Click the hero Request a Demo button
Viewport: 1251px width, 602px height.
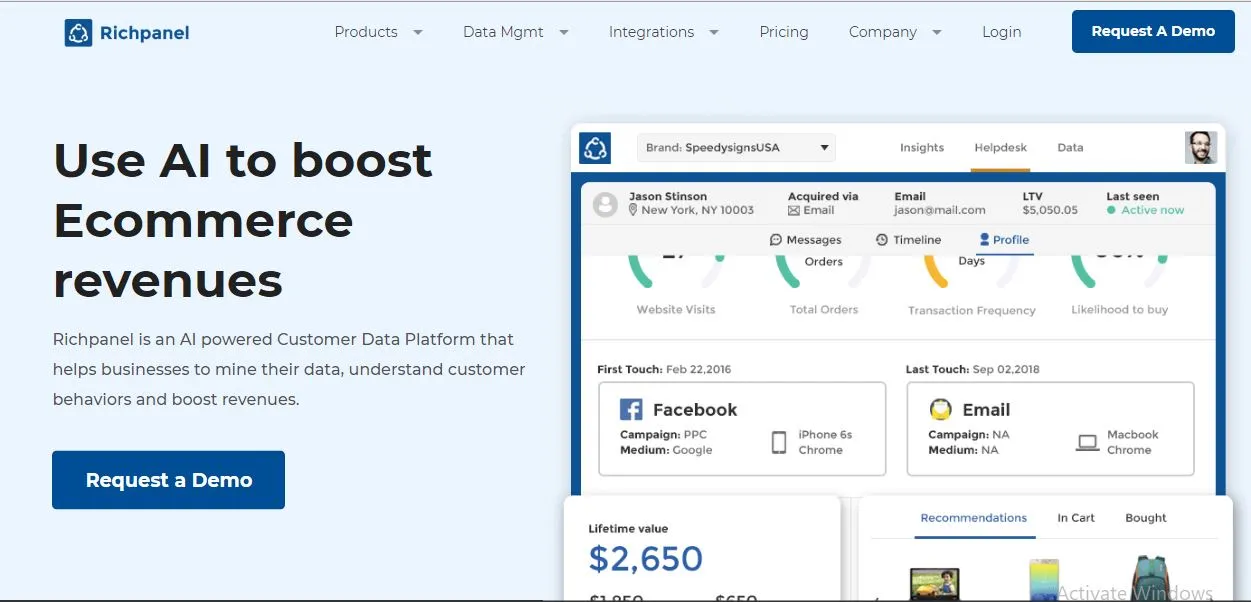pyautogui.click(x=168, y=480)
